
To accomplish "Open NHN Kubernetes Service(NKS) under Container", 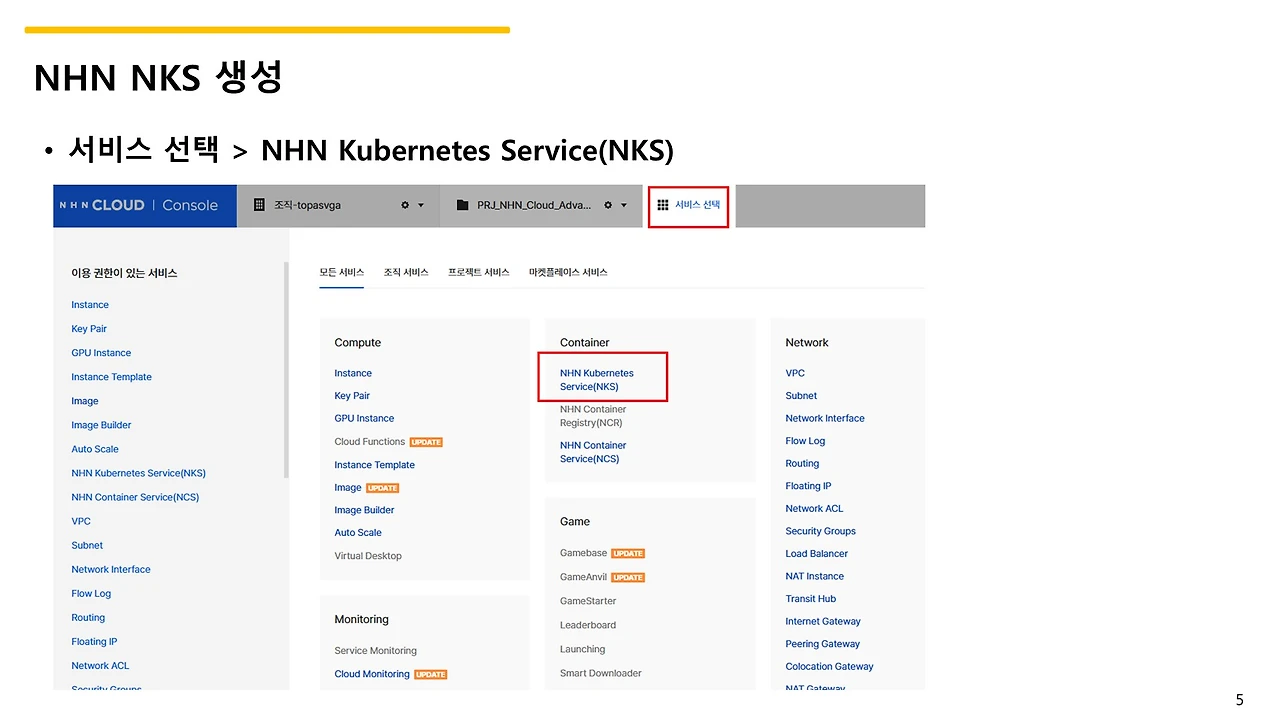I will coord(597,380).
